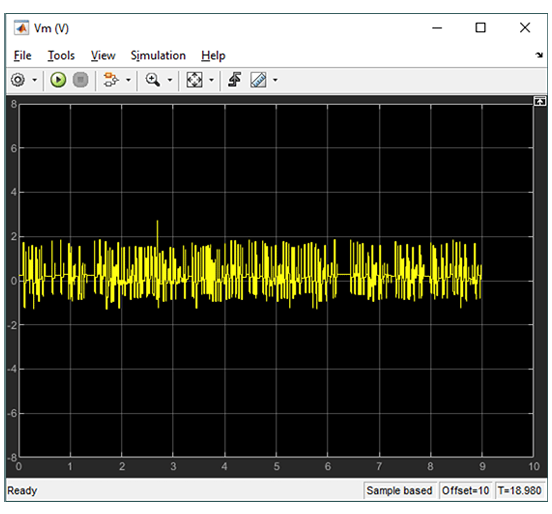Expand the step options dropdown arrow
552x514 pixels.
(x=128, y=80)
